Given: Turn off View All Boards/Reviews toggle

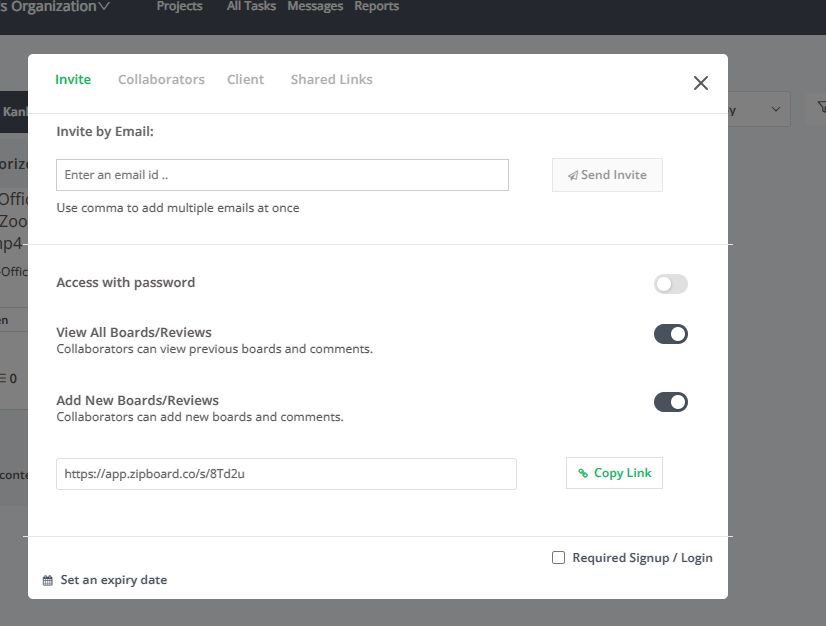Looking at the screenshot, I should [671, 334].
